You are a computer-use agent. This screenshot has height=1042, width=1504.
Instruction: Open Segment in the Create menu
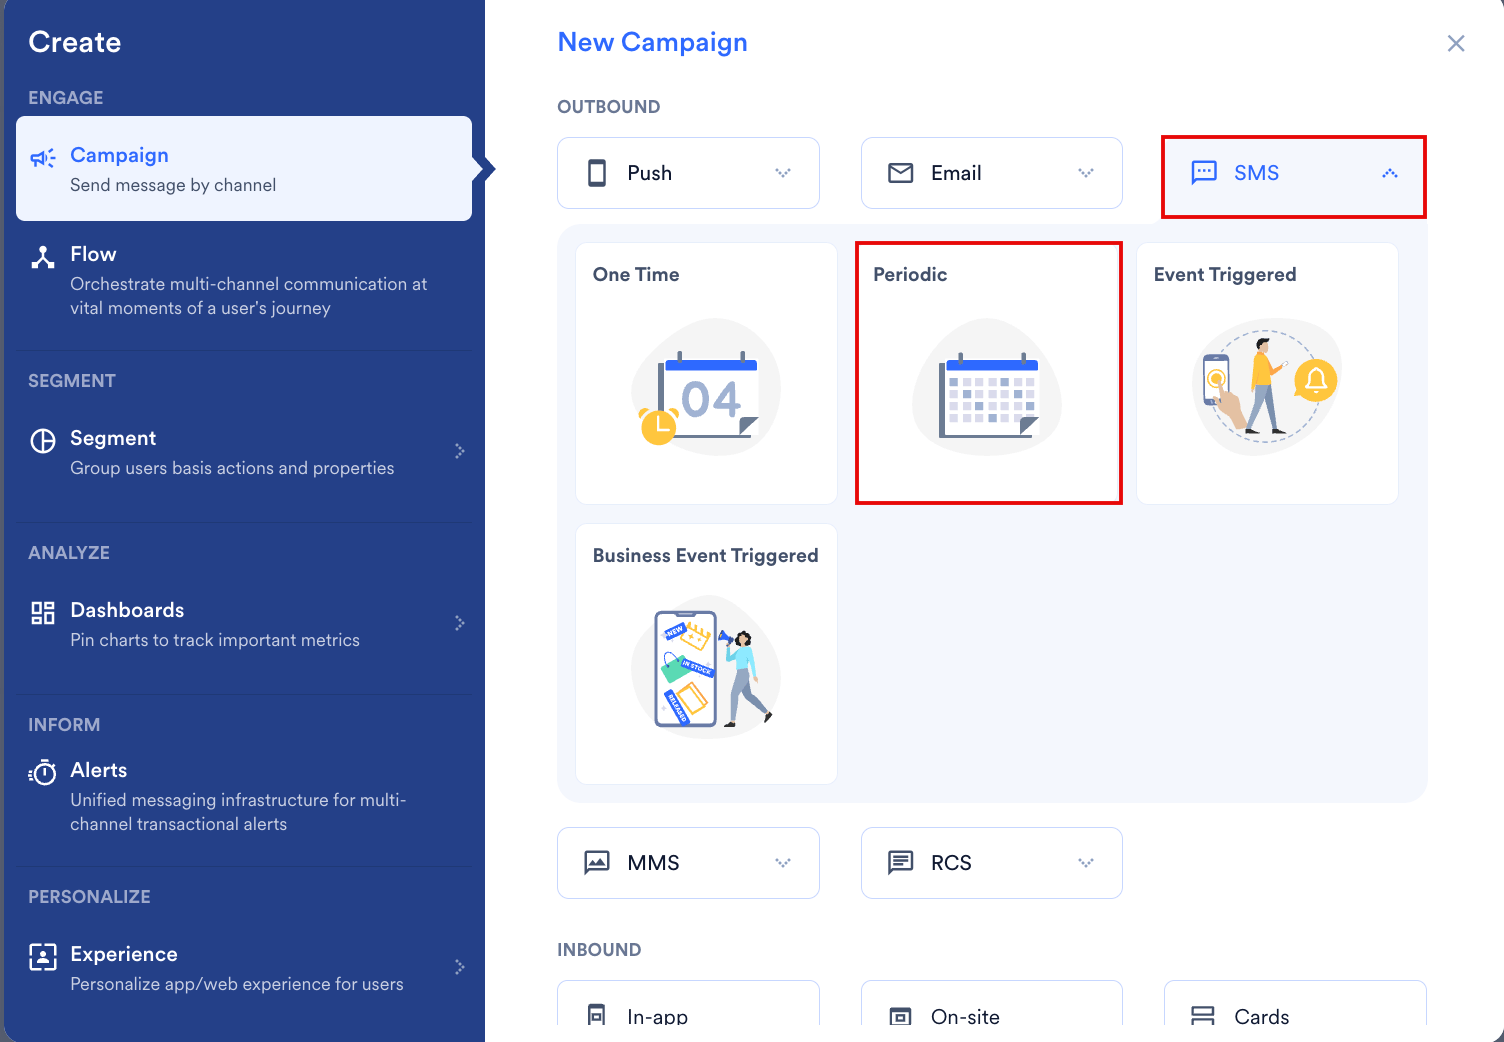click(244, 452)
